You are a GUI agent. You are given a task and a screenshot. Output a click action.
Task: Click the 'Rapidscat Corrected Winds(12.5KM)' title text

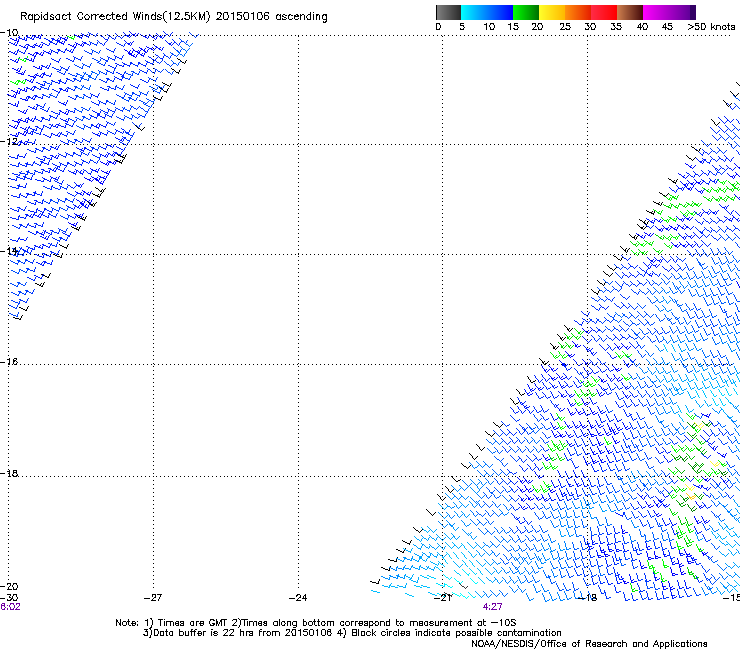click(115, 17)
